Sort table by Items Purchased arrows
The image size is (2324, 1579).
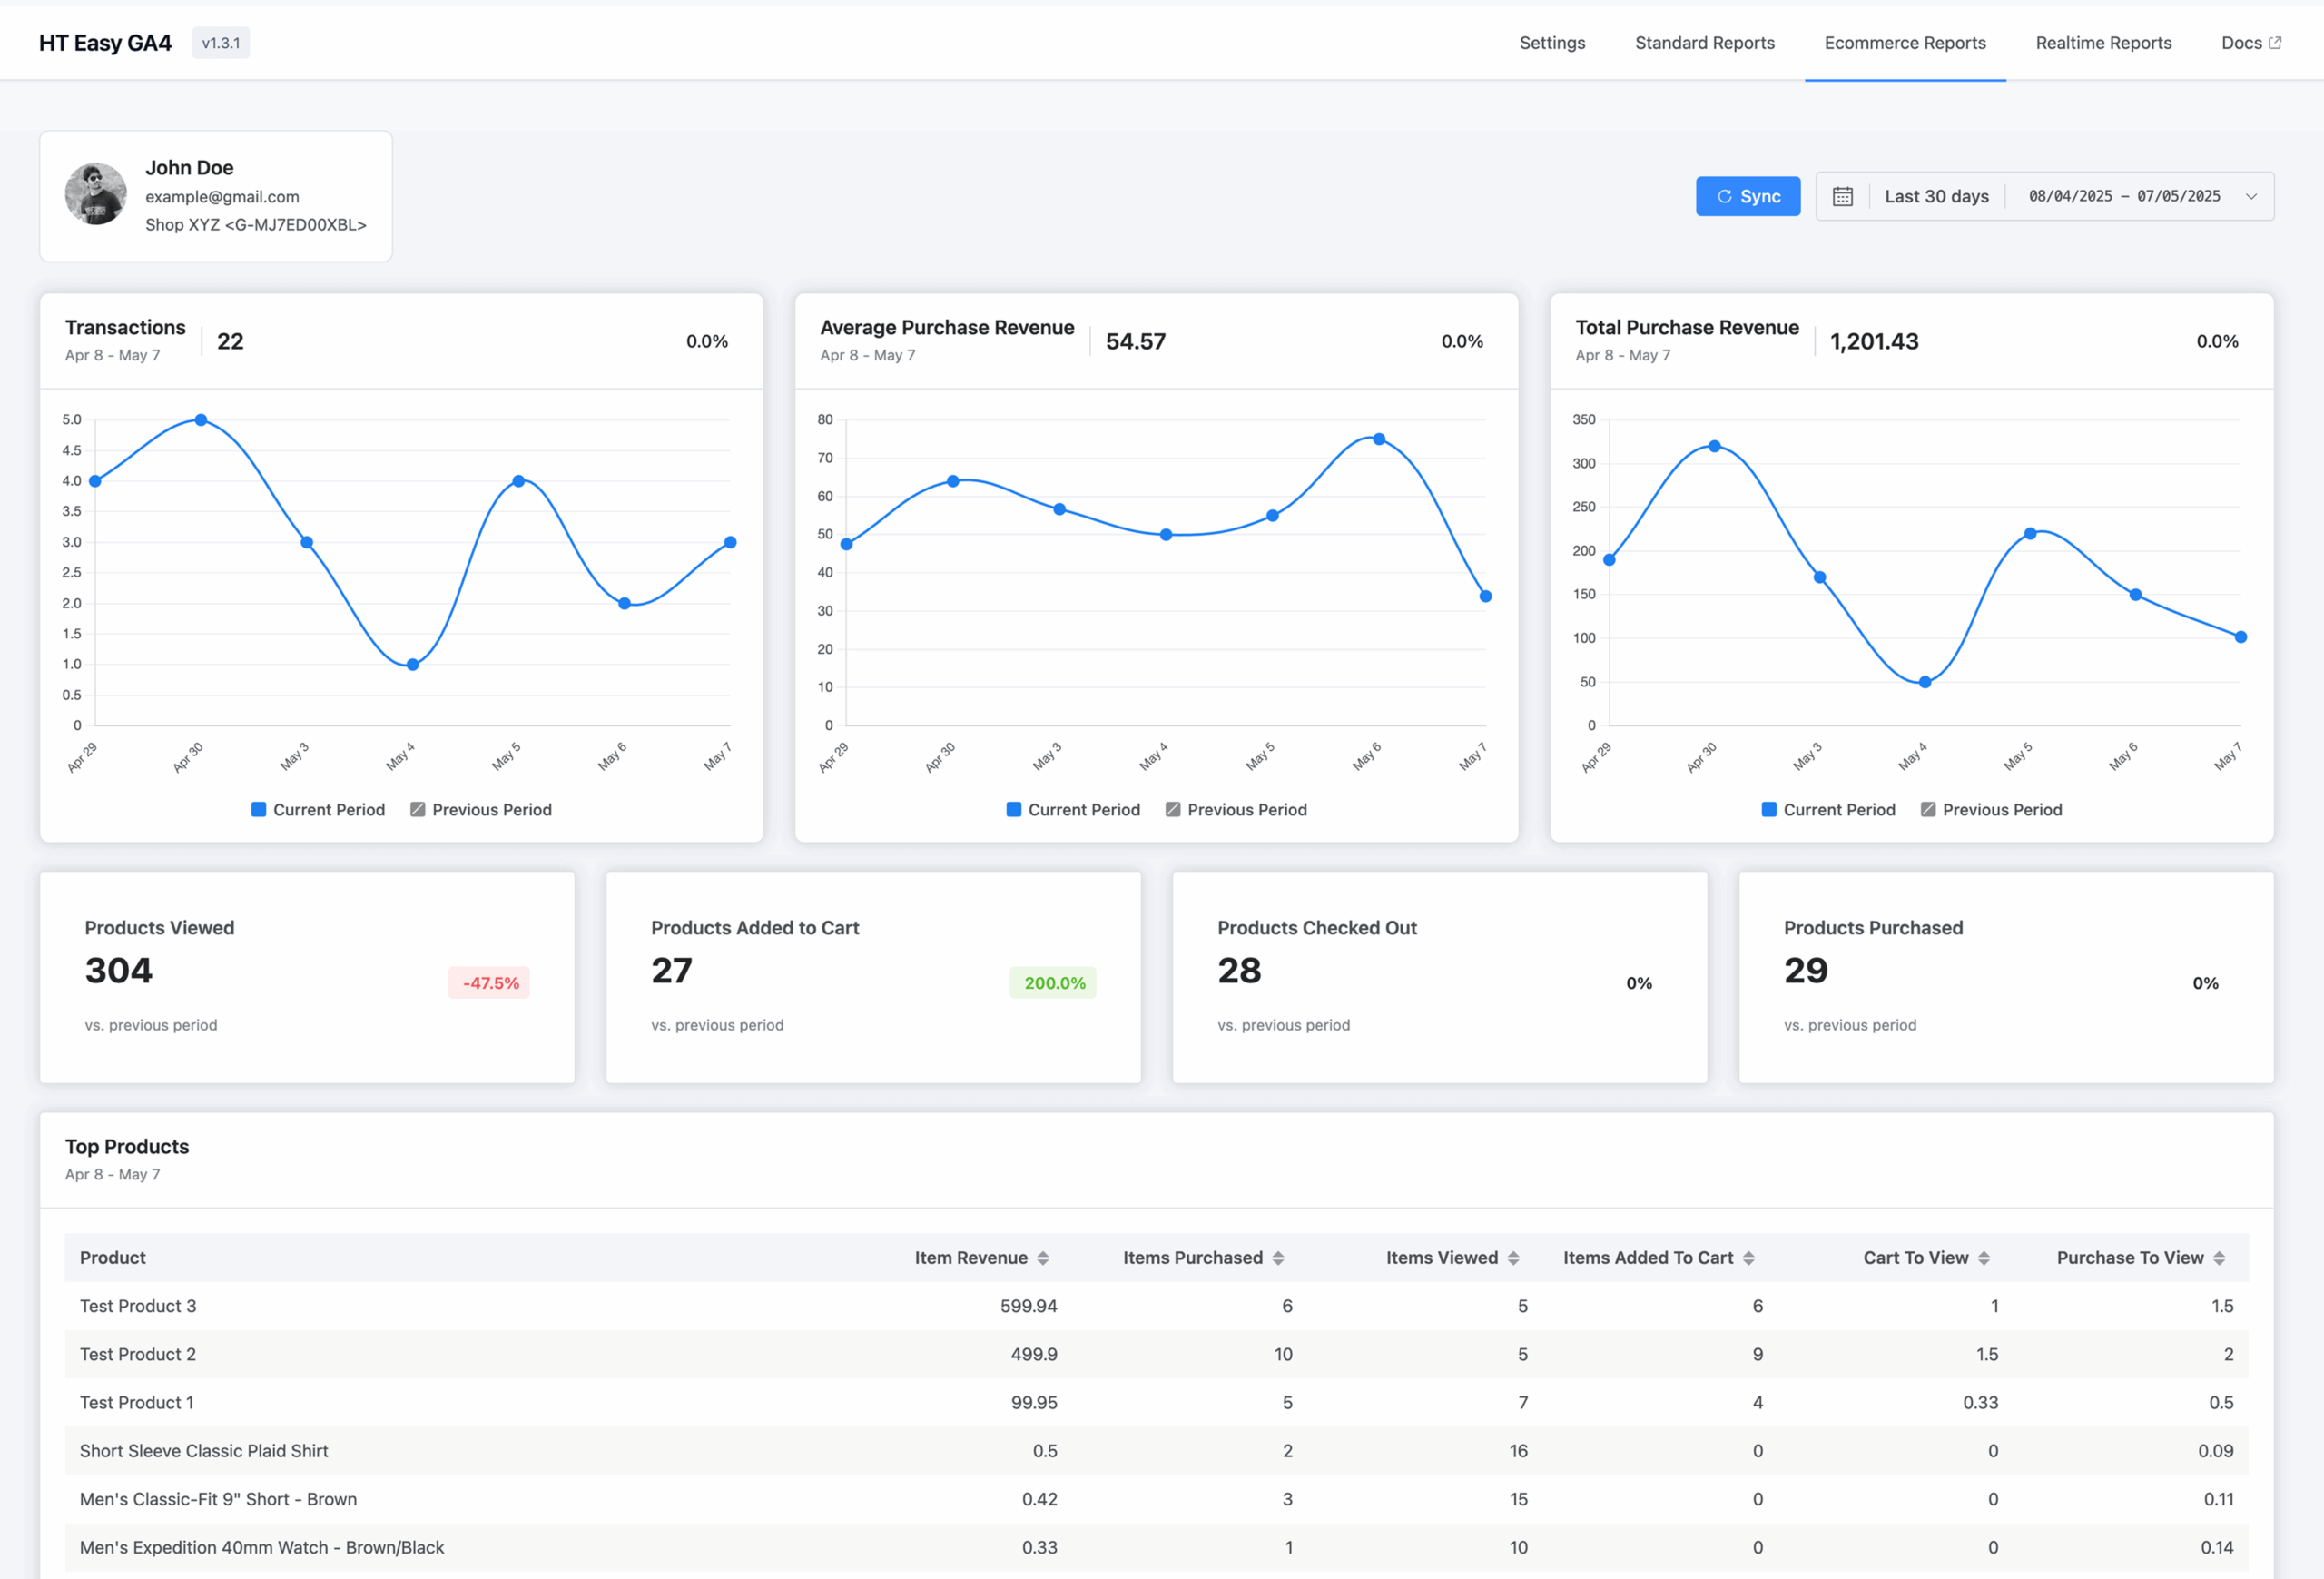click(x=1278, y=1258)
